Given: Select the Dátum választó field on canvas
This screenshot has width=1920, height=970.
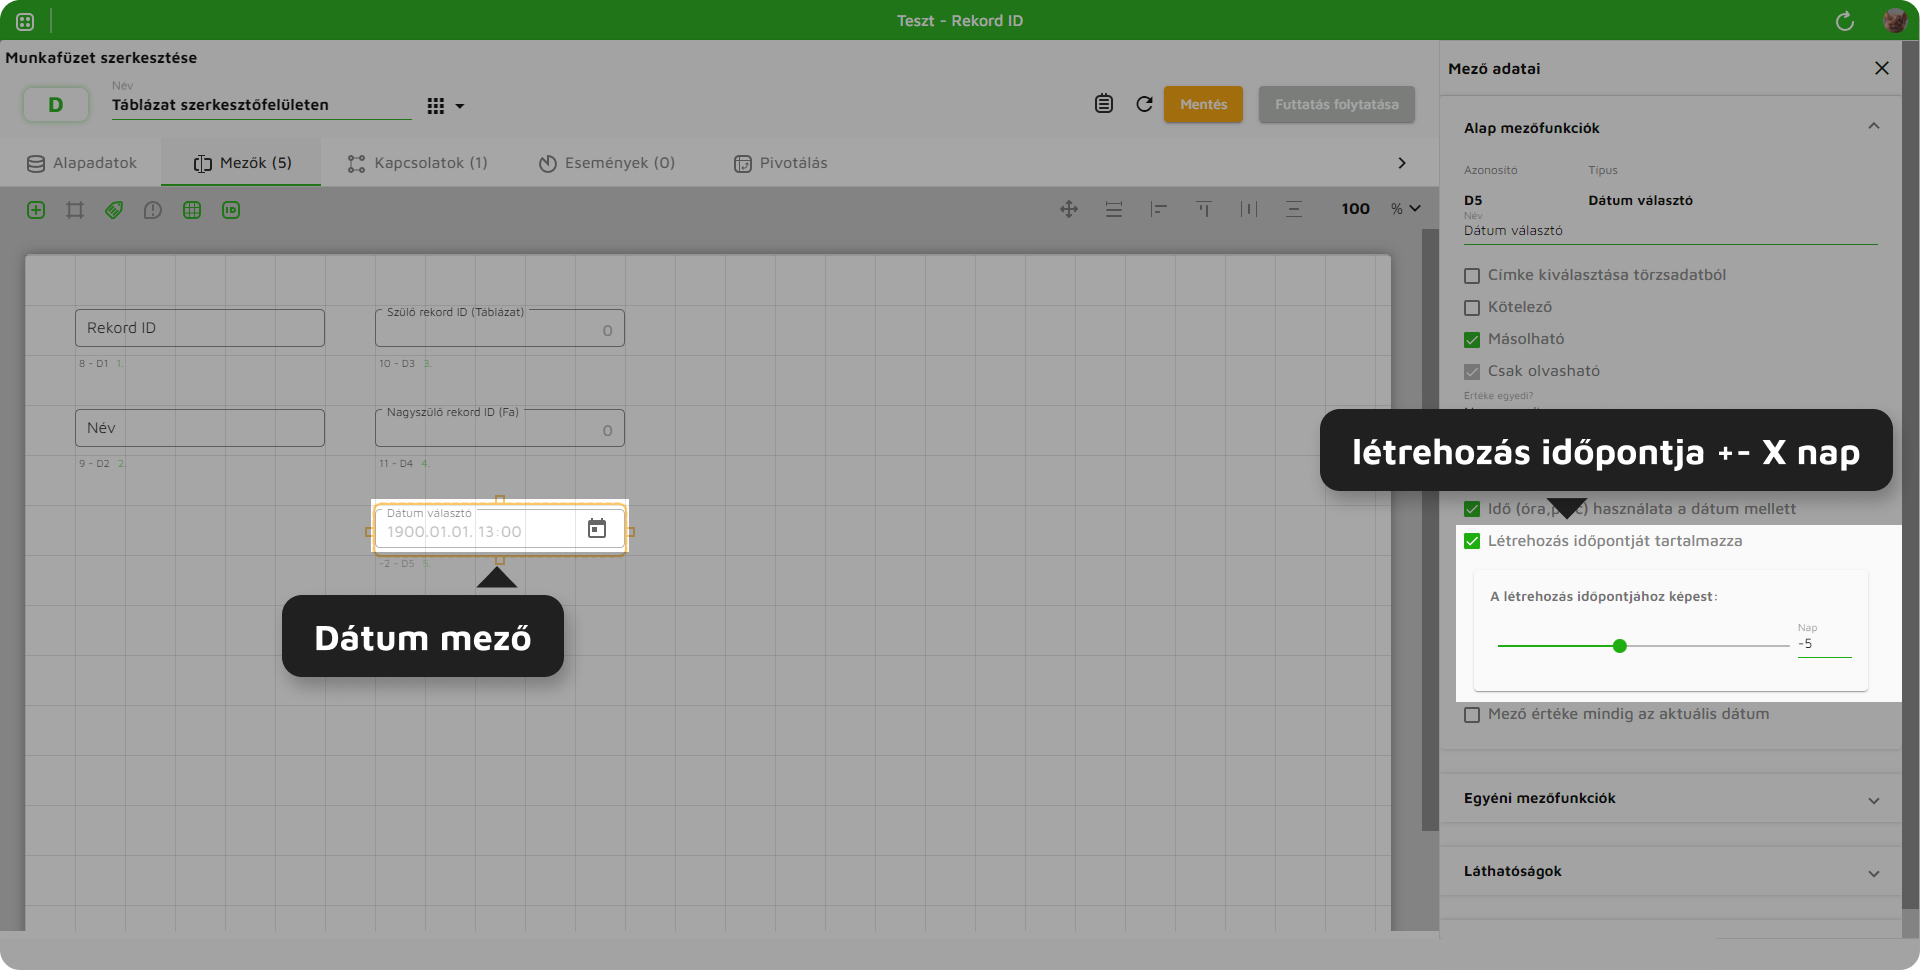Looking at the screenshot, I should [x=500, y=528].
